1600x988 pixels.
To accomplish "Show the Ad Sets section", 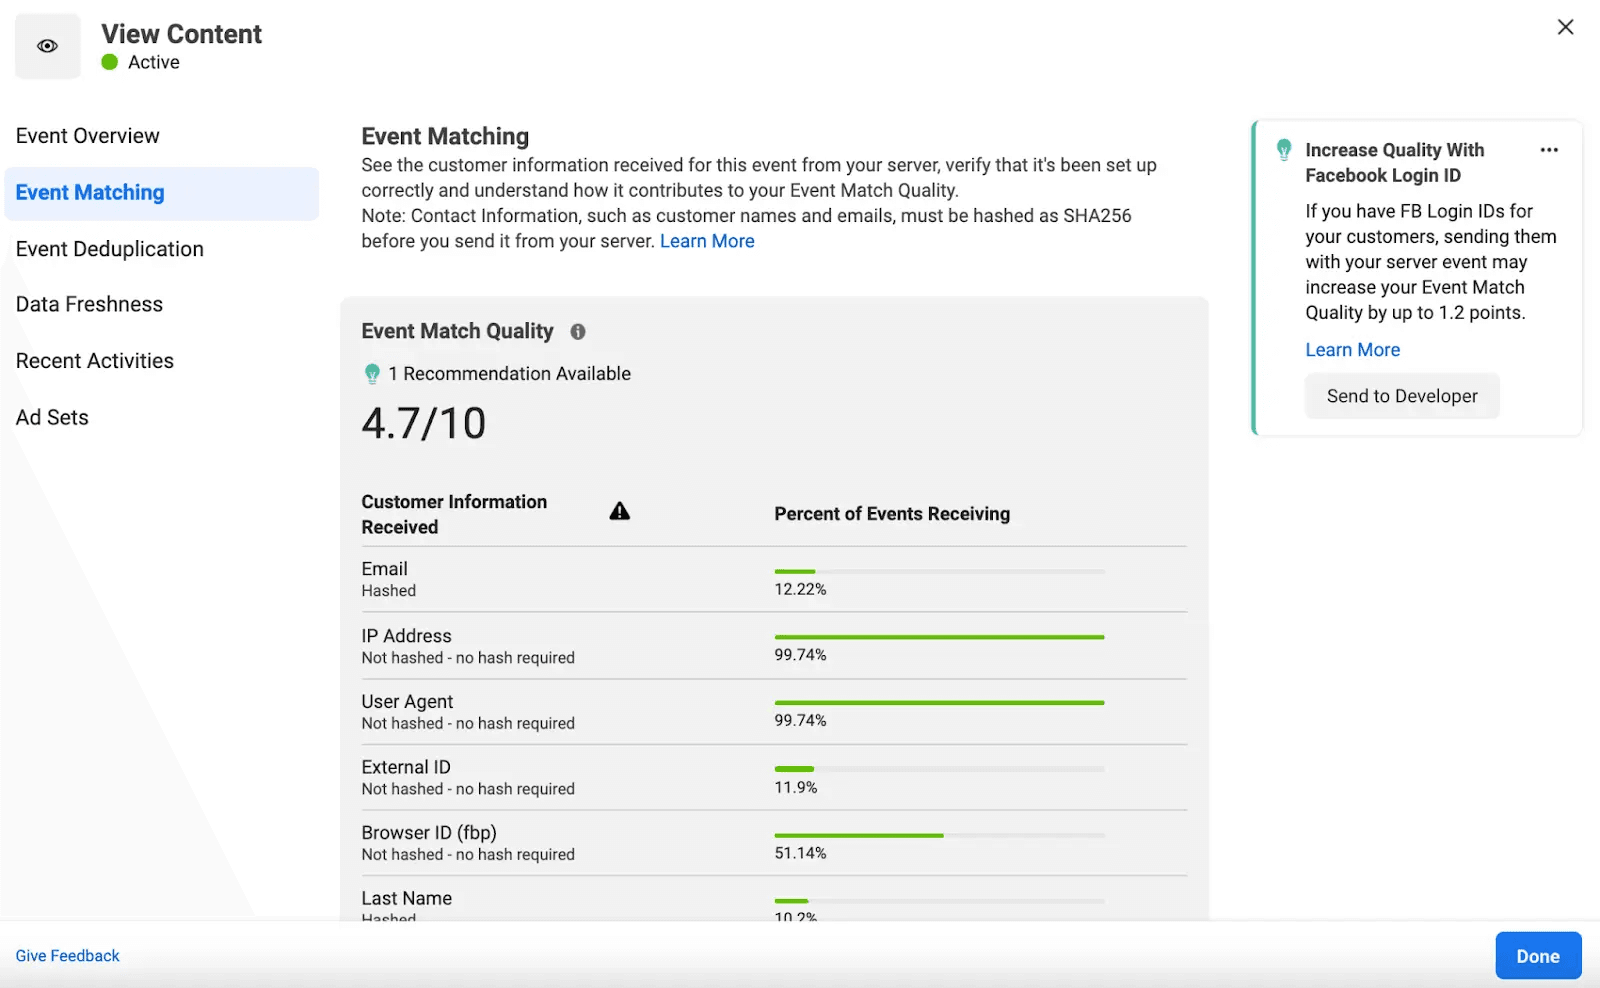I will tap(52, 418).
